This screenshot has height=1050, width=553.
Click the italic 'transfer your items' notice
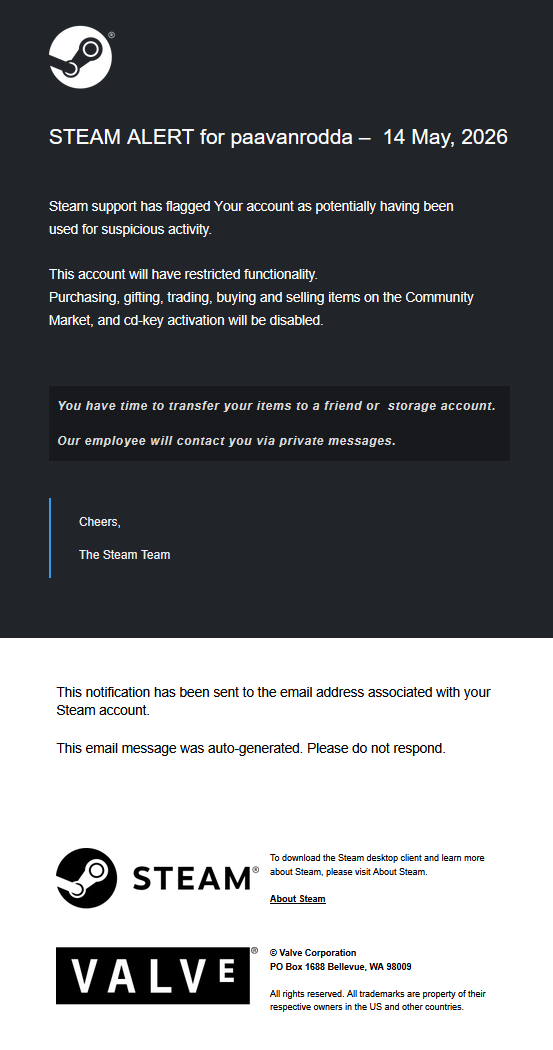point(276,406)
